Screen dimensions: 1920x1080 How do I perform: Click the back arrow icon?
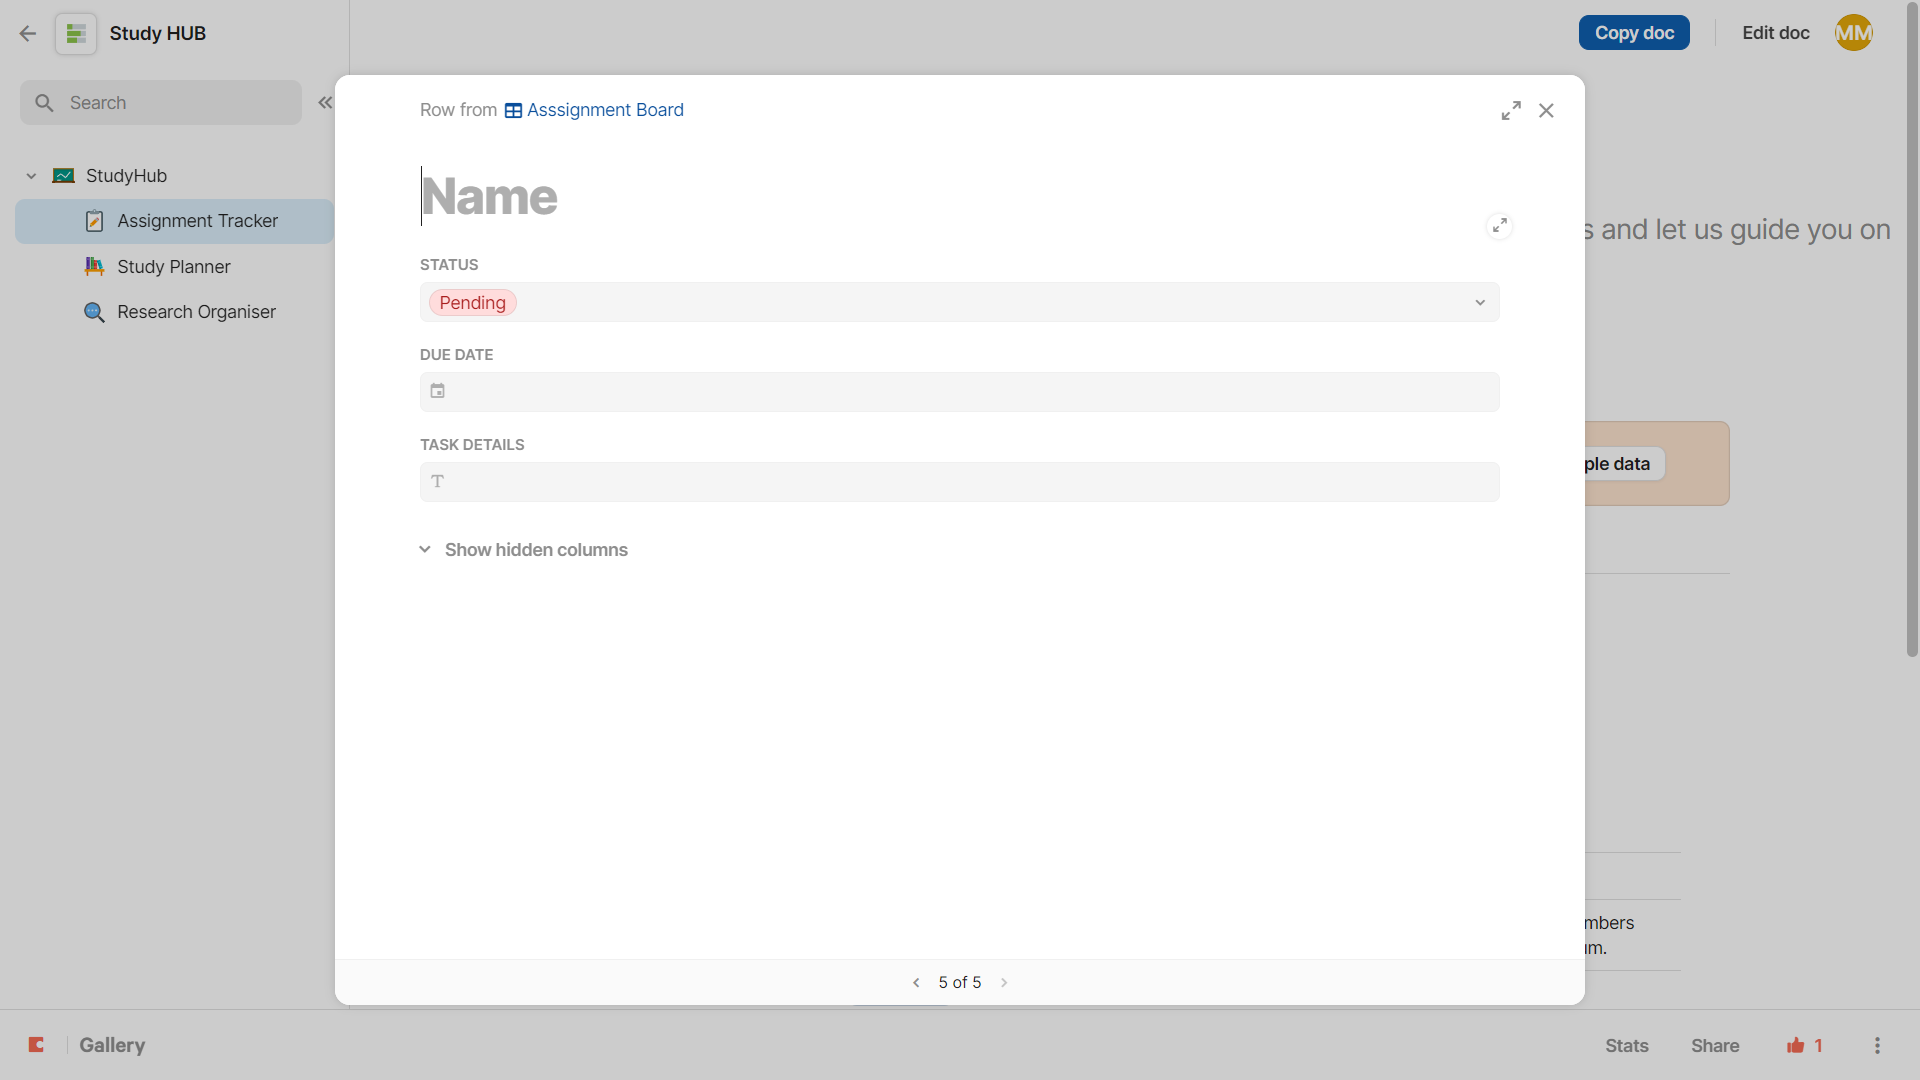[x=28, y=33]
